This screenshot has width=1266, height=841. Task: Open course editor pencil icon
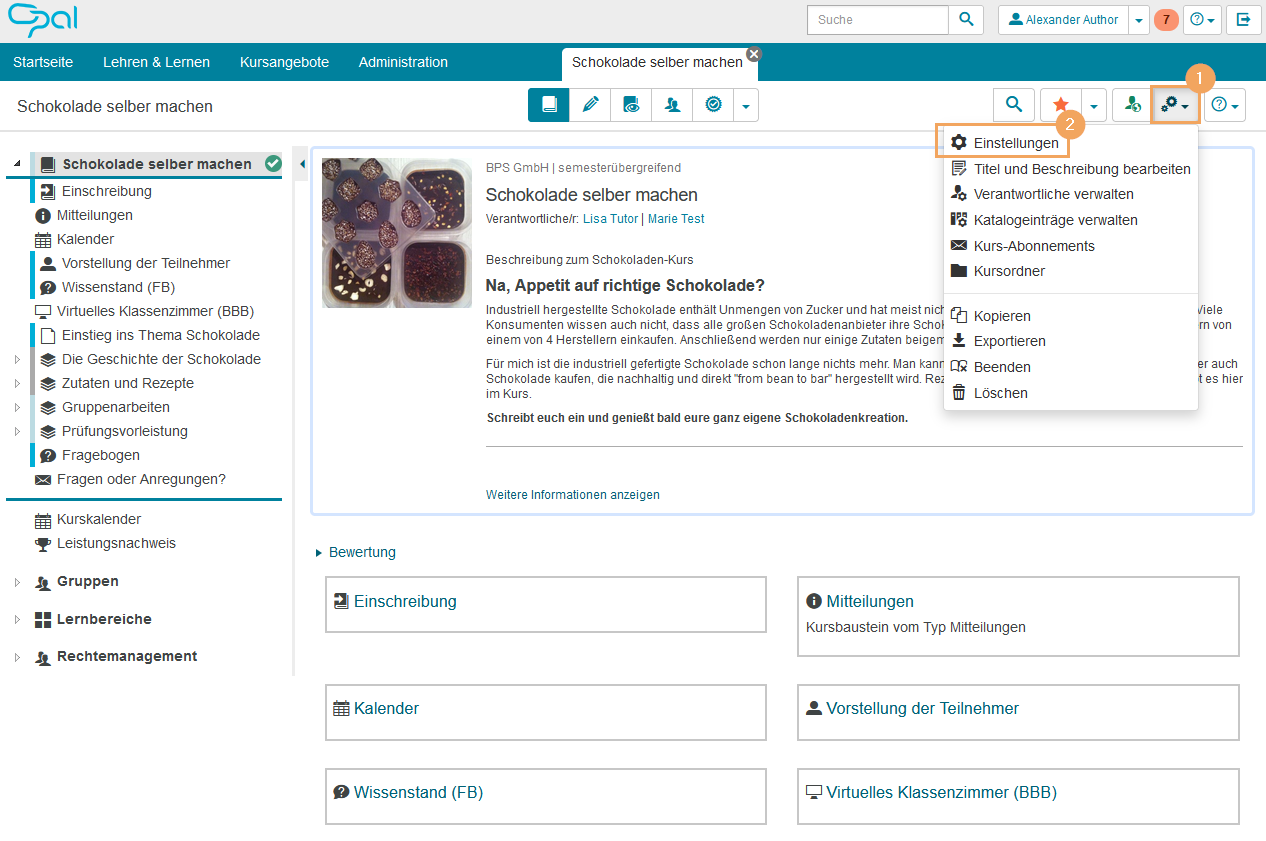pyautogui.click(x=590, y=104)
